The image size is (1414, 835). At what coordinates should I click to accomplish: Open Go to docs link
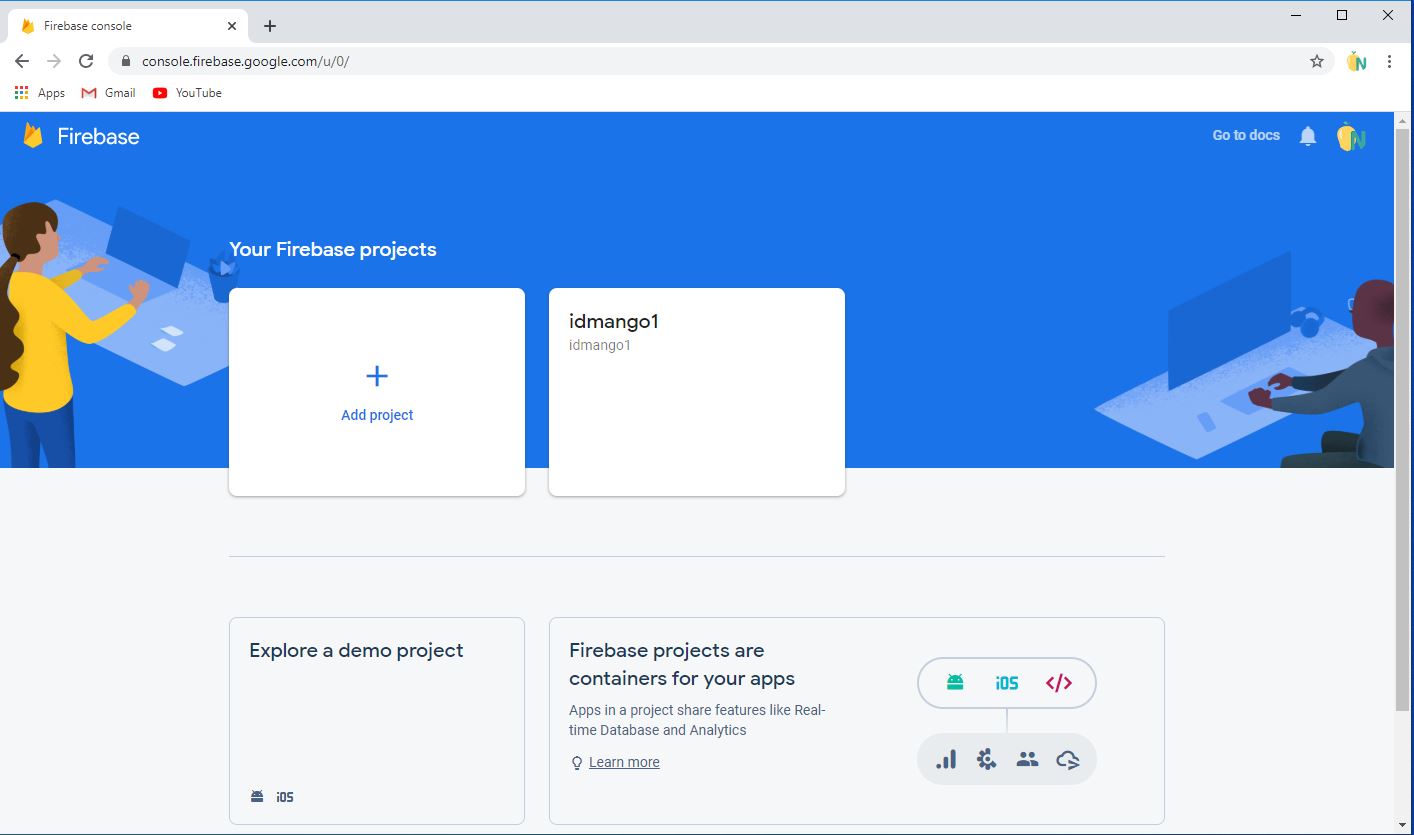click(x=1246, y=135)
